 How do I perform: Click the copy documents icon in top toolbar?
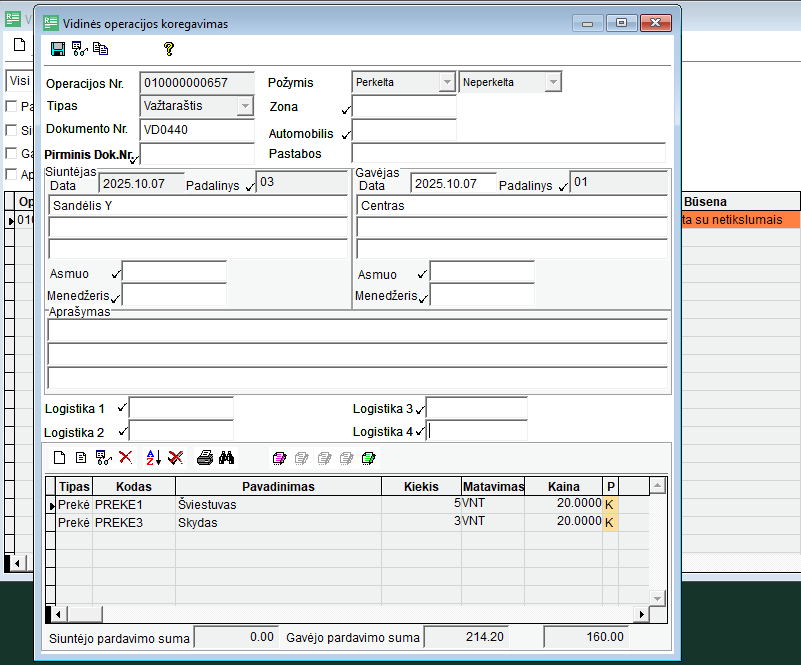pyautogui.click(x=101, y=48)
